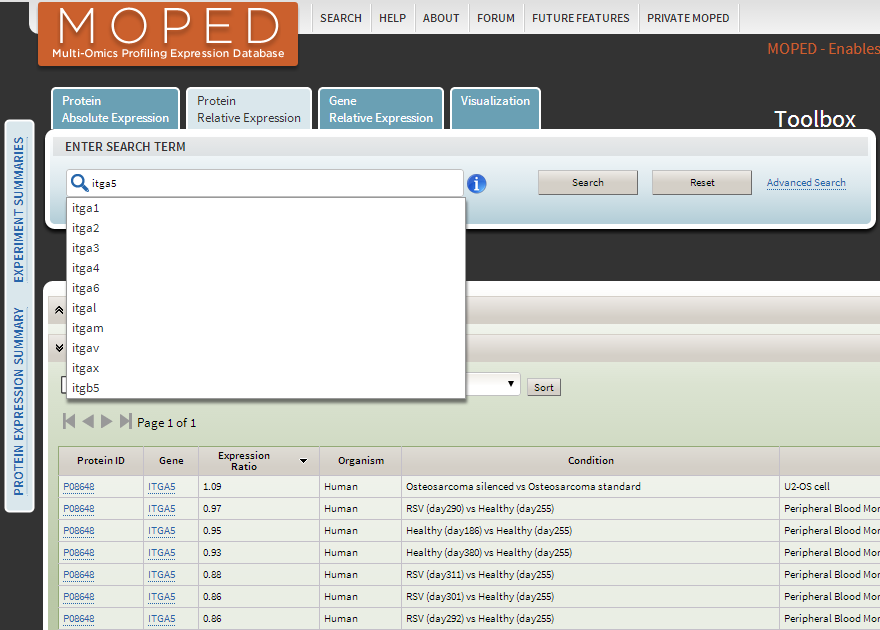Click the previous page arrow icon
This screenshot has height=630, width=880.
pyautogui.click(x=87, y=421)
